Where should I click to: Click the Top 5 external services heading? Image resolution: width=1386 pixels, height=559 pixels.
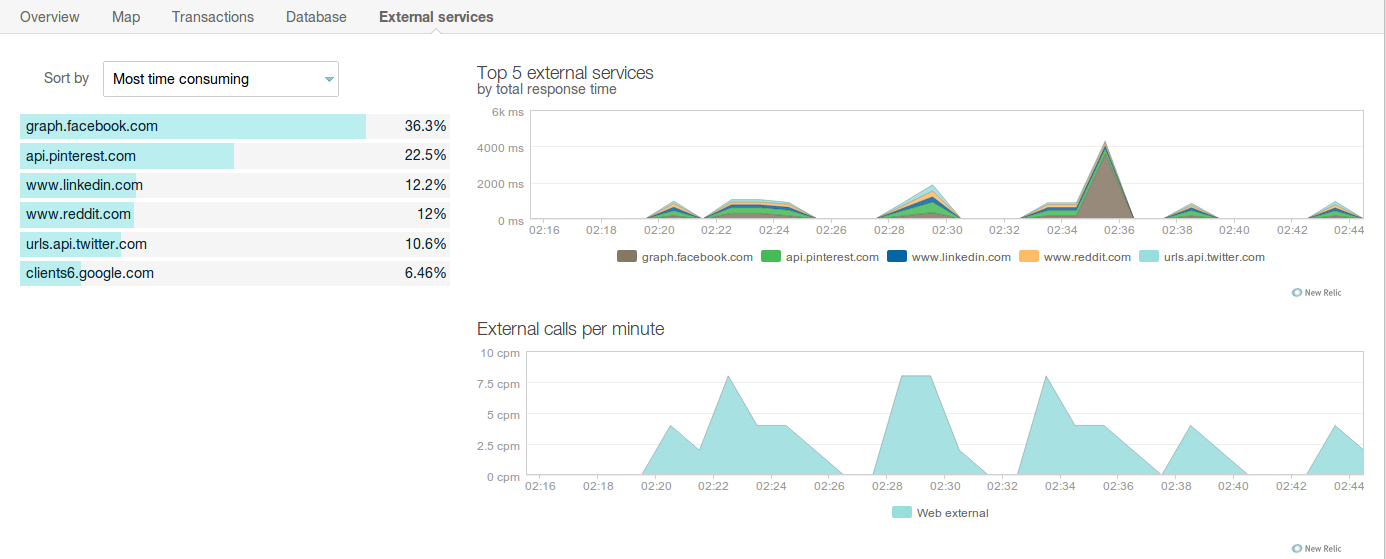coord(565,73)
